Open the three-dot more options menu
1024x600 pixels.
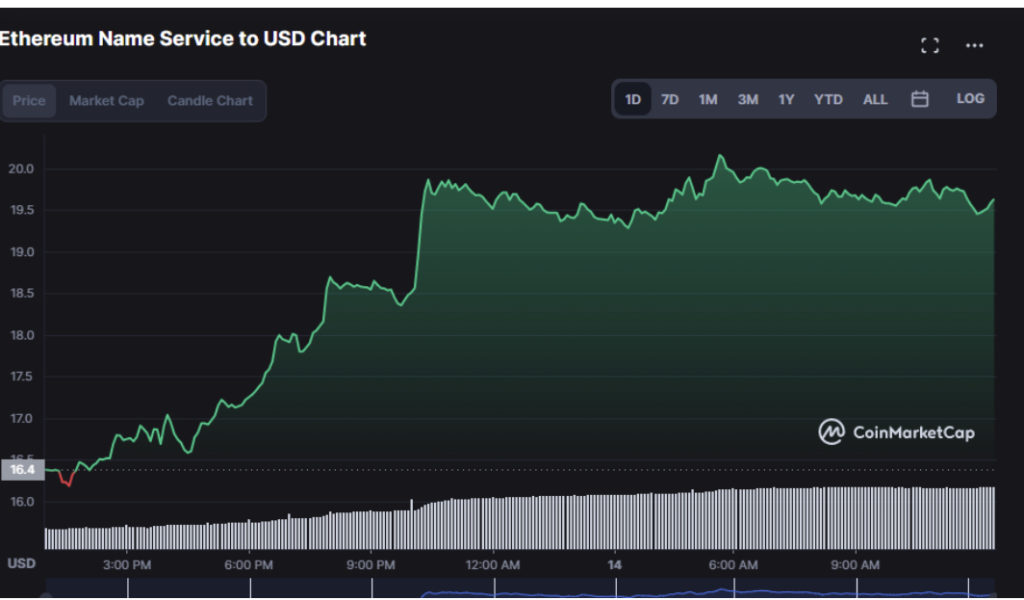974,45
